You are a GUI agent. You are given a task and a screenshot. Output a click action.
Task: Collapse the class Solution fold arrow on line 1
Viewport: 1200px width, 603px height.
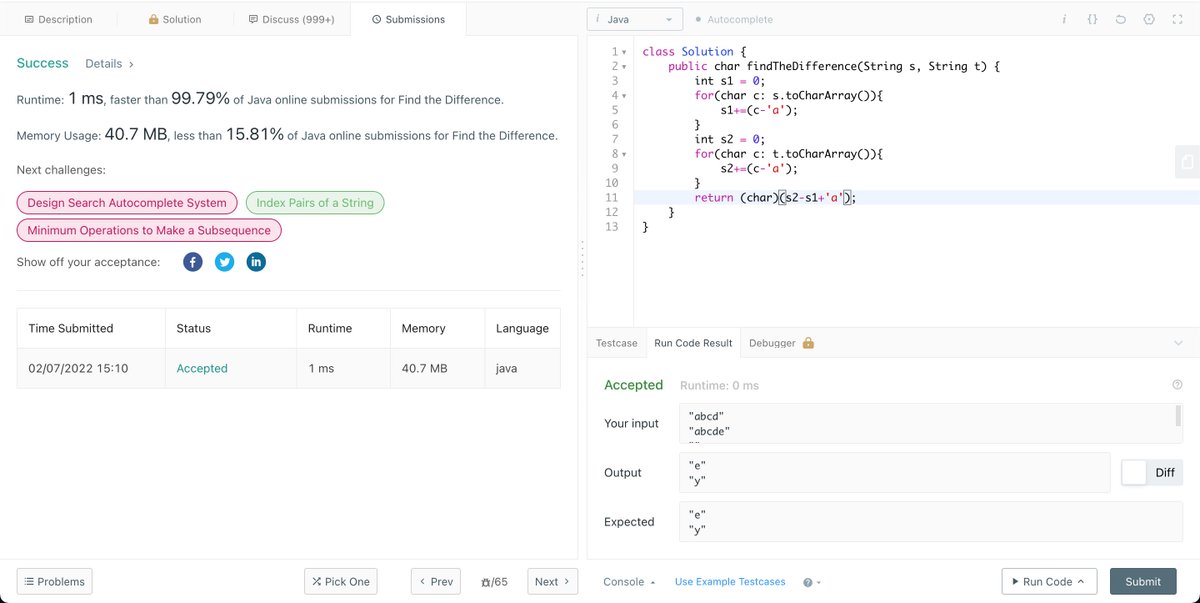[x=624, y=52]
